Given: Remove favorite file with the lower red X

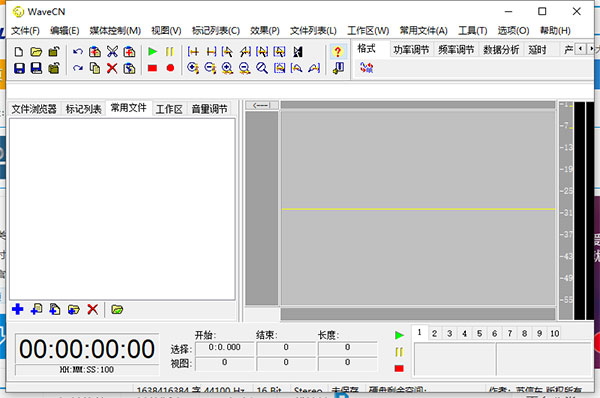Looking at the screenshot, I should click(93, 309).
